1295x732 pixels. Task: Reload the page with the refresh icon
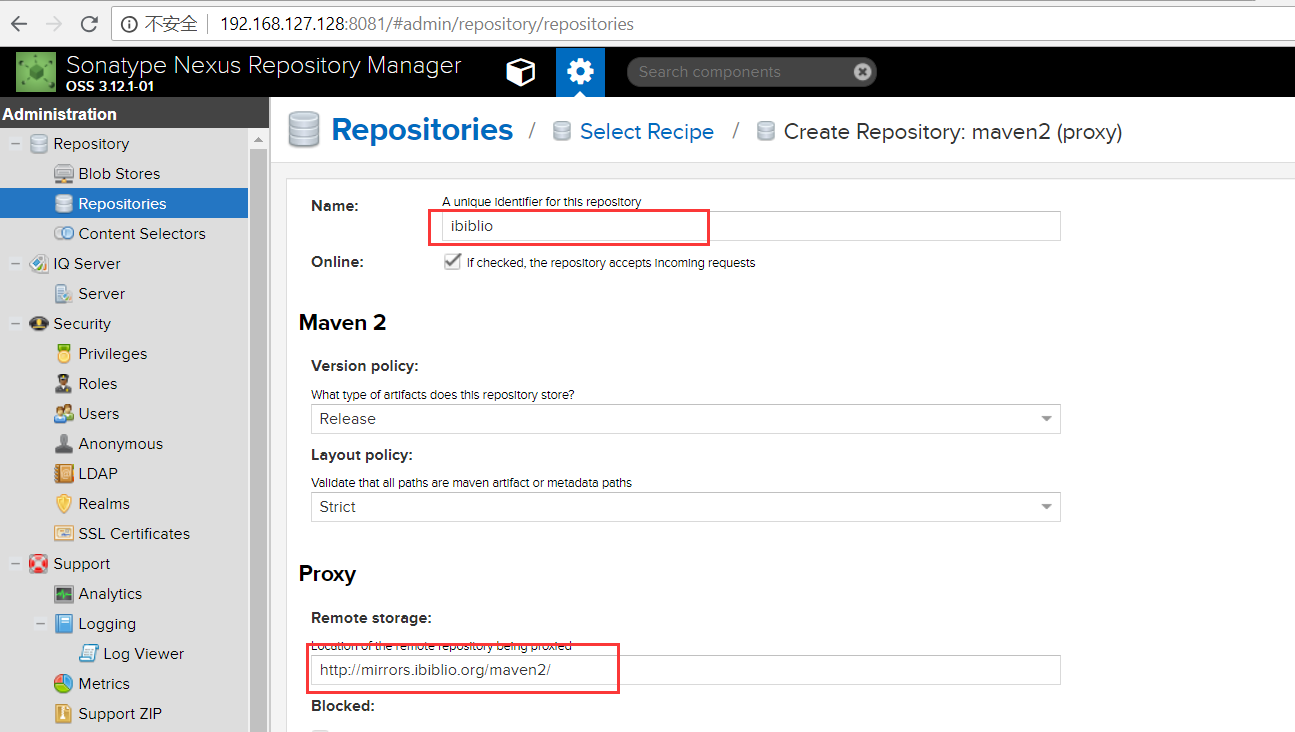(89, 23)
